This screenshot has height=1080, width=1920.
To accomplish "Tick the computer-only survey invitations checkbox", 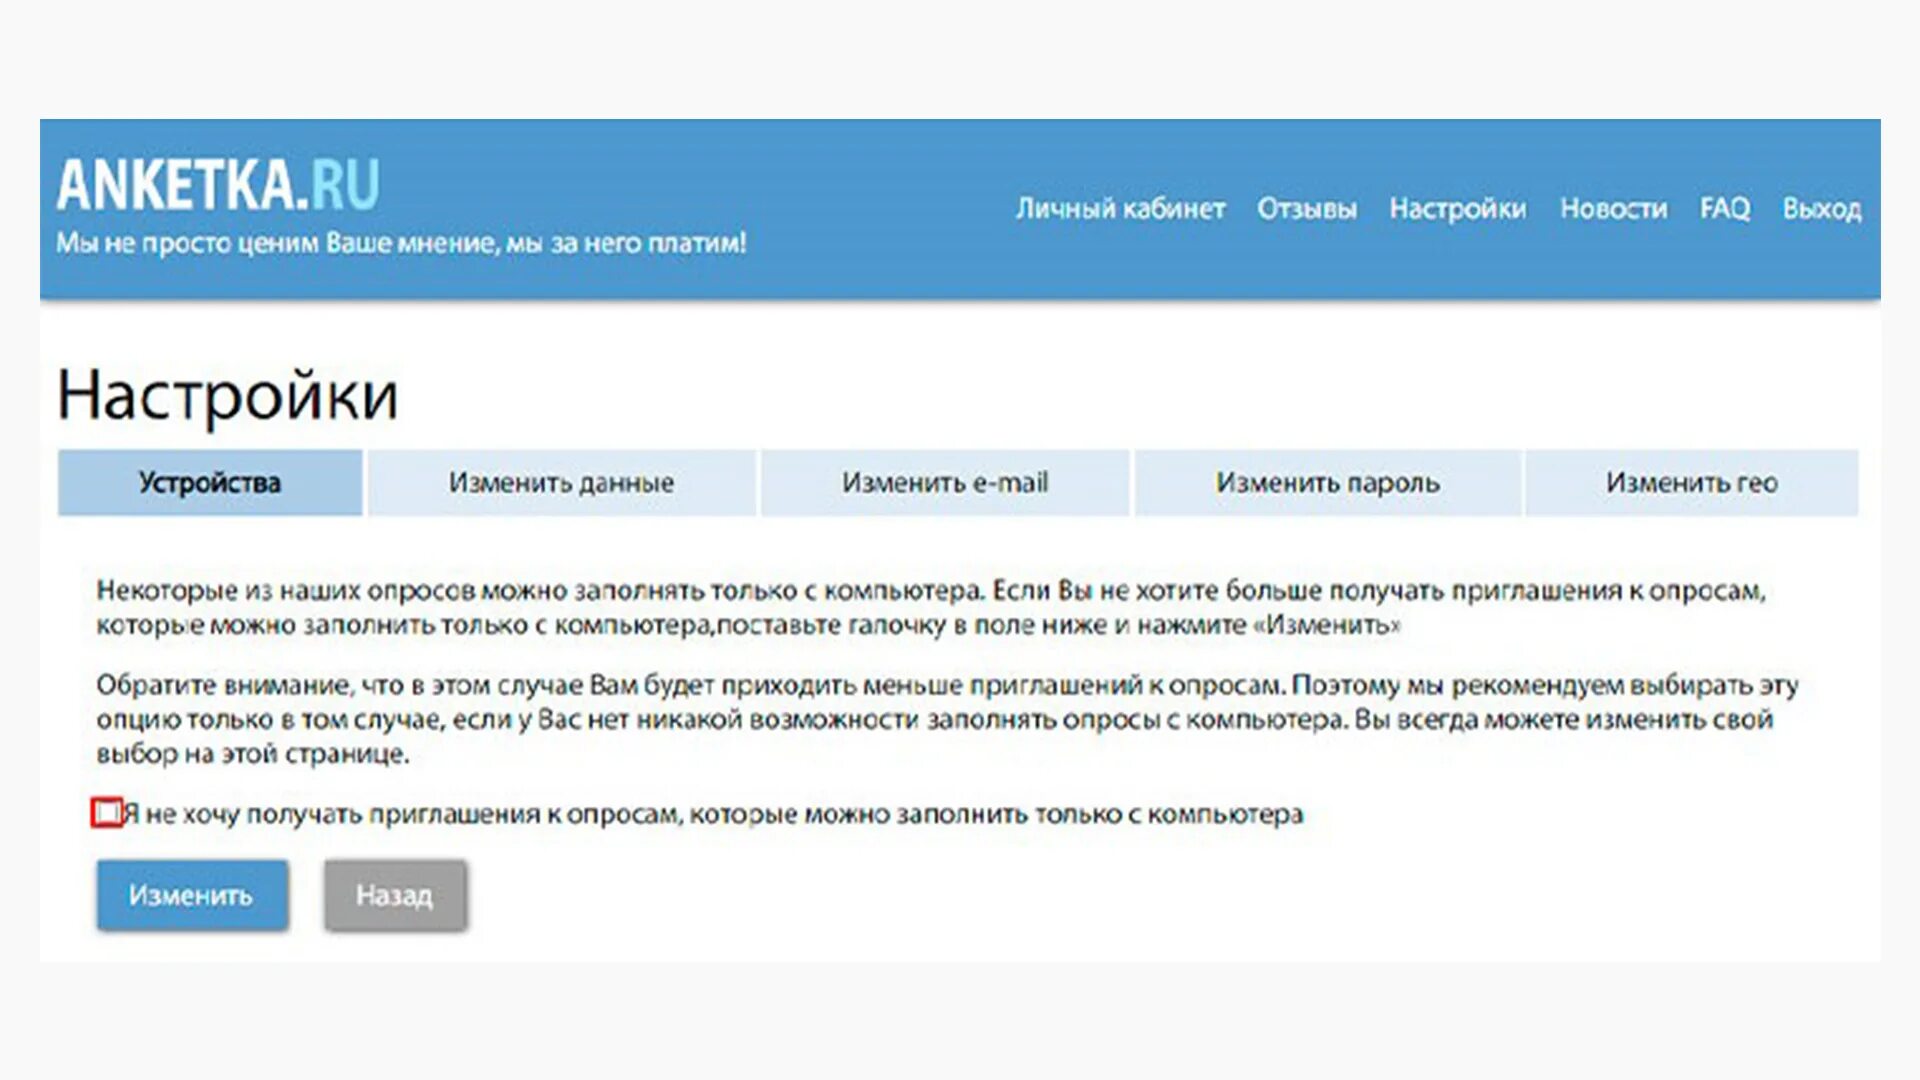I will click(x=106, y=812).
